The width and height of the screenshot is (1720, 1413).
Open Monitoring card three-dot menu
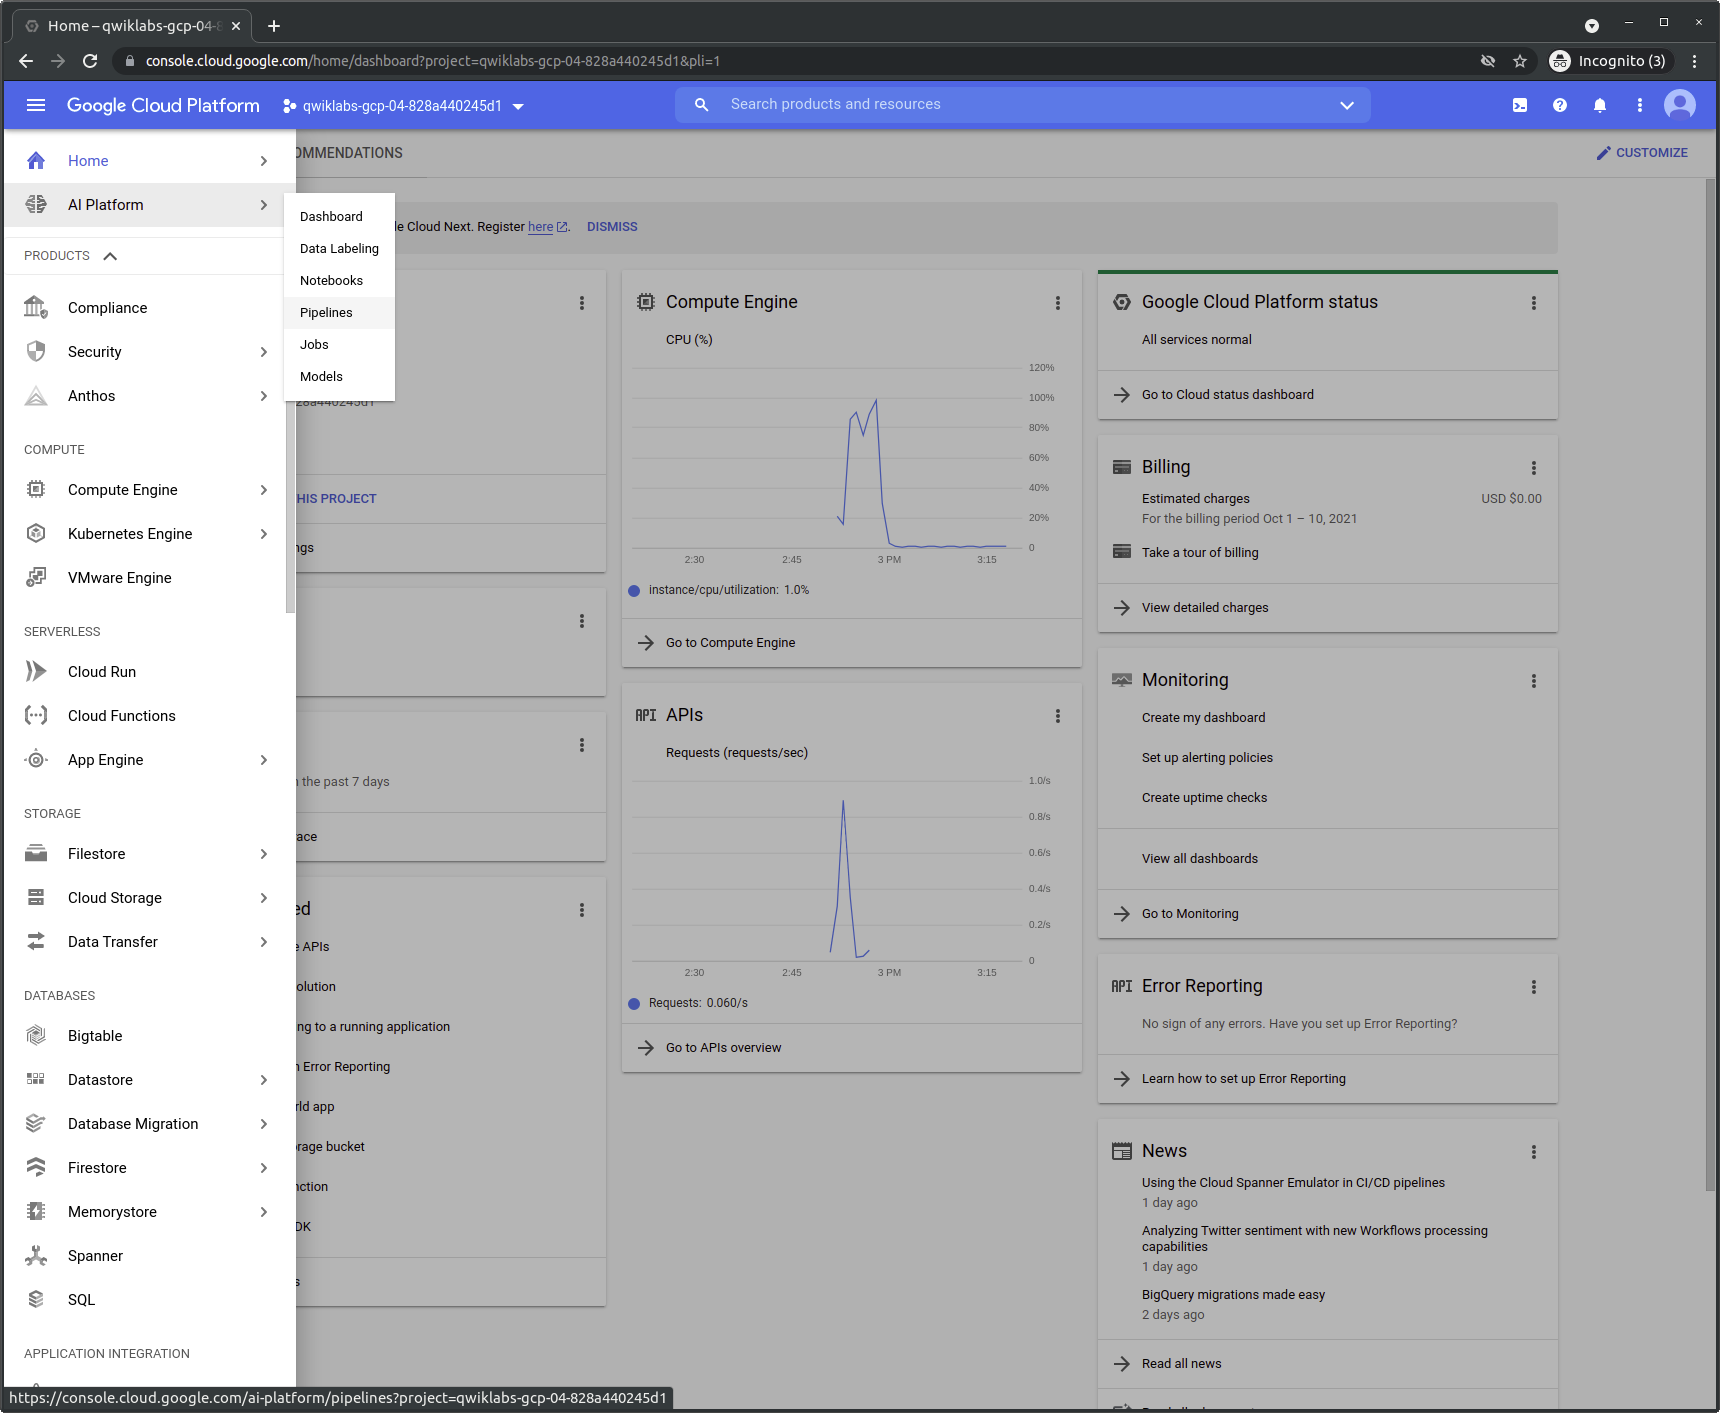1534,681
